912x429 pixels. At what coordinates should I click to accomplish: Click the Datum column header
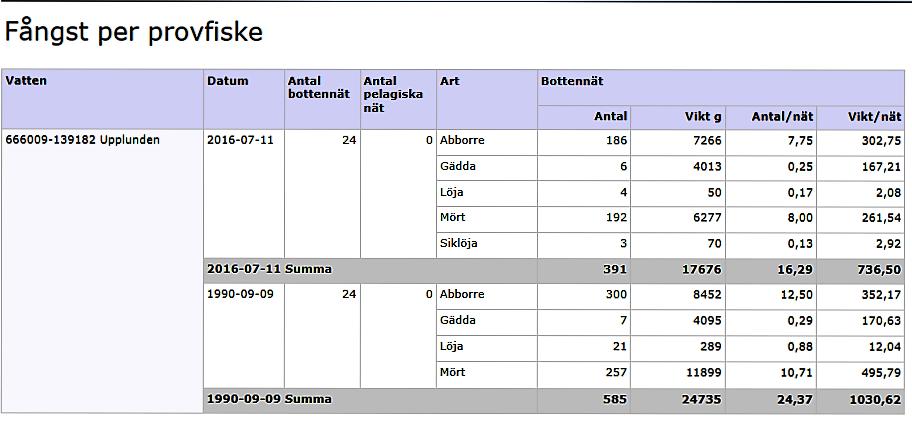(x=244, y=99)
